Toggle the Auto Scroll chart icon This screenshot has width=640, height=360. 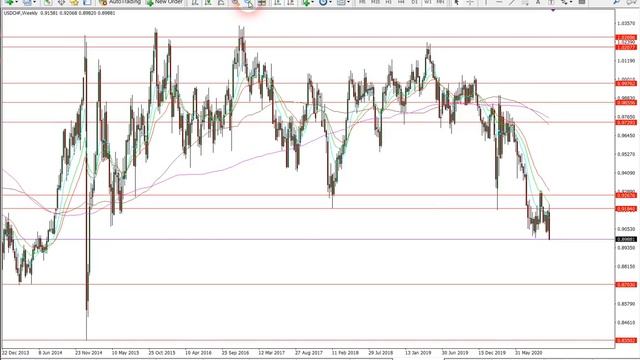[x=277, y=2]
